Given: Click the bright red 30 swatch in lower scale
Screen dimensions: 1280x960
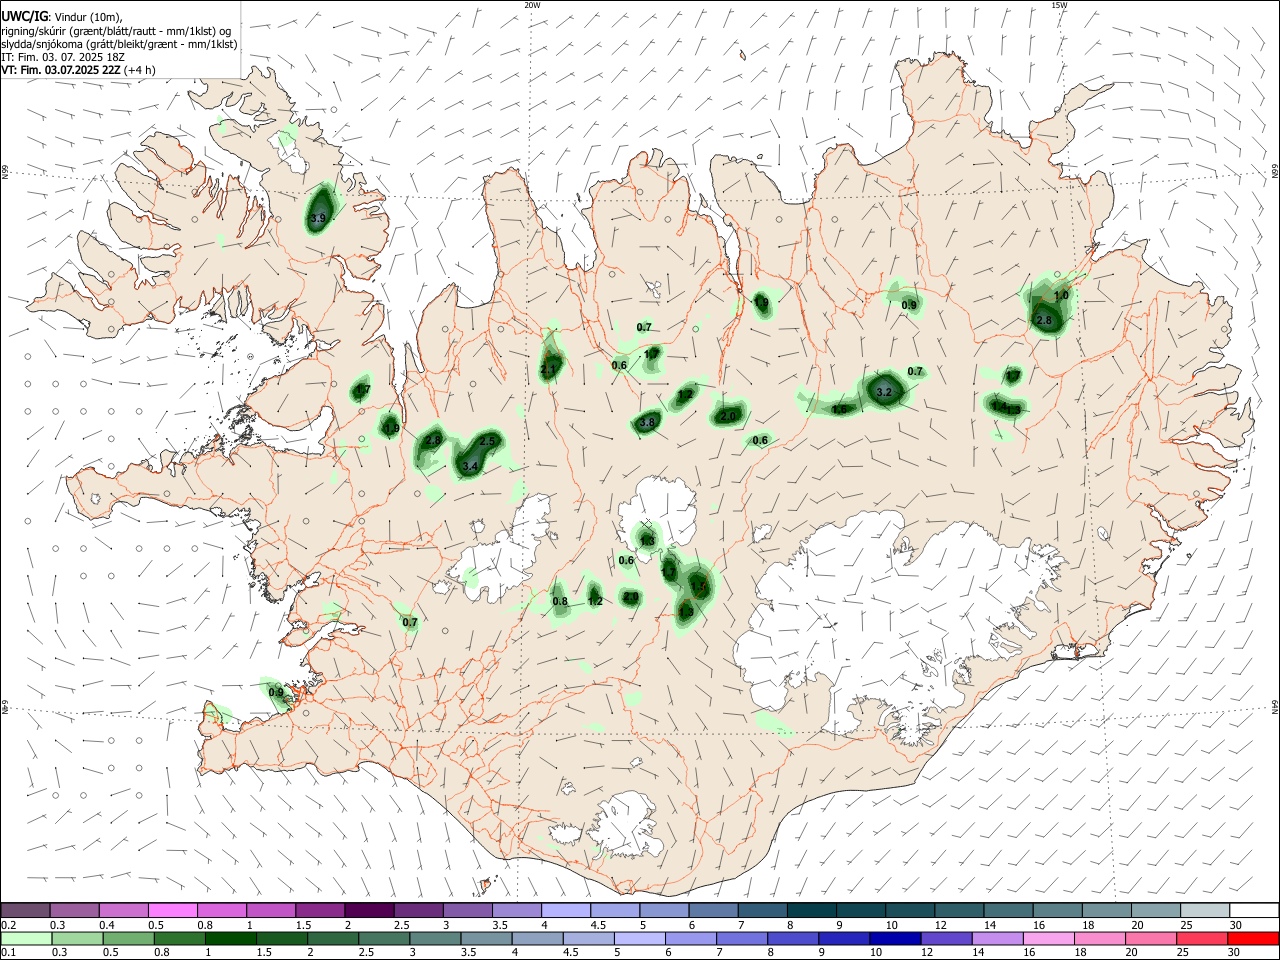Looking at the screenshot, I should [1253, 938].
